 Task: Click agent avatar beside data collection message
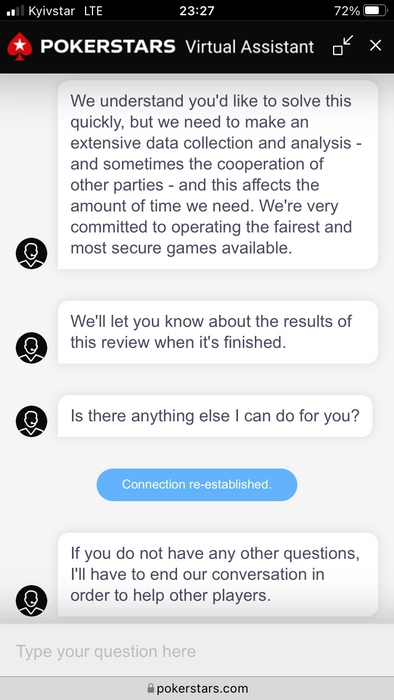(32, 253)
